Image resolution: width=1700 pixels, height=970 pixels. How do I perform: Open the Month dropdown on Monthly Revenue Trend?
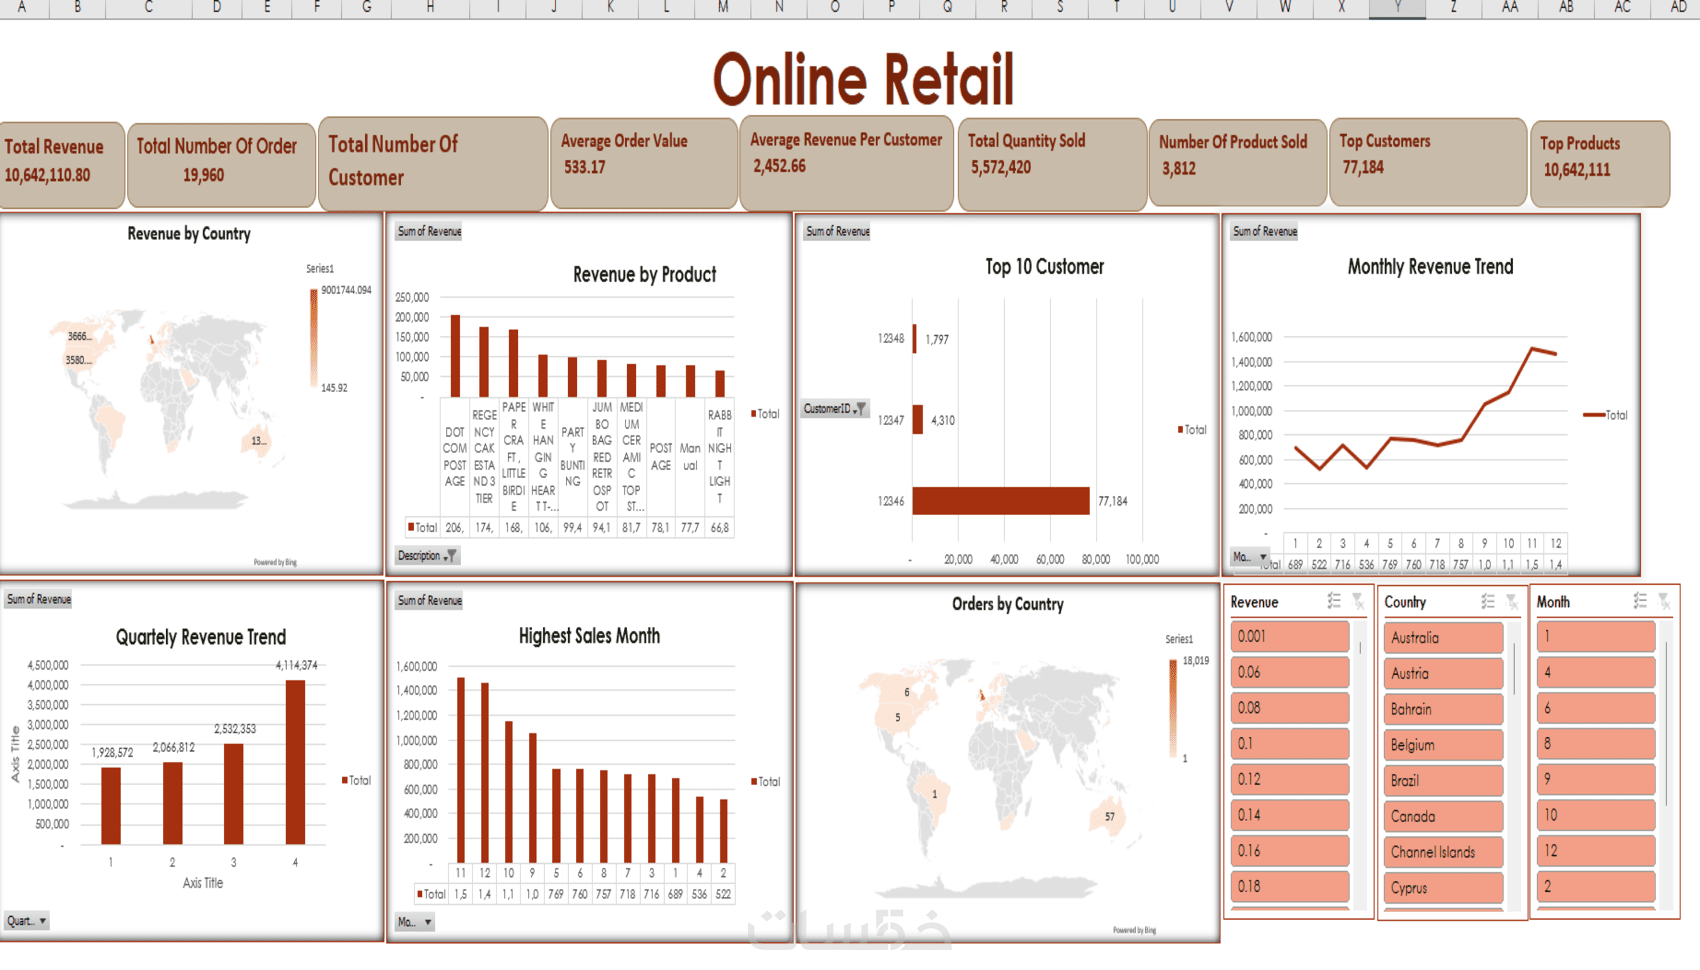click(1250, 557)
